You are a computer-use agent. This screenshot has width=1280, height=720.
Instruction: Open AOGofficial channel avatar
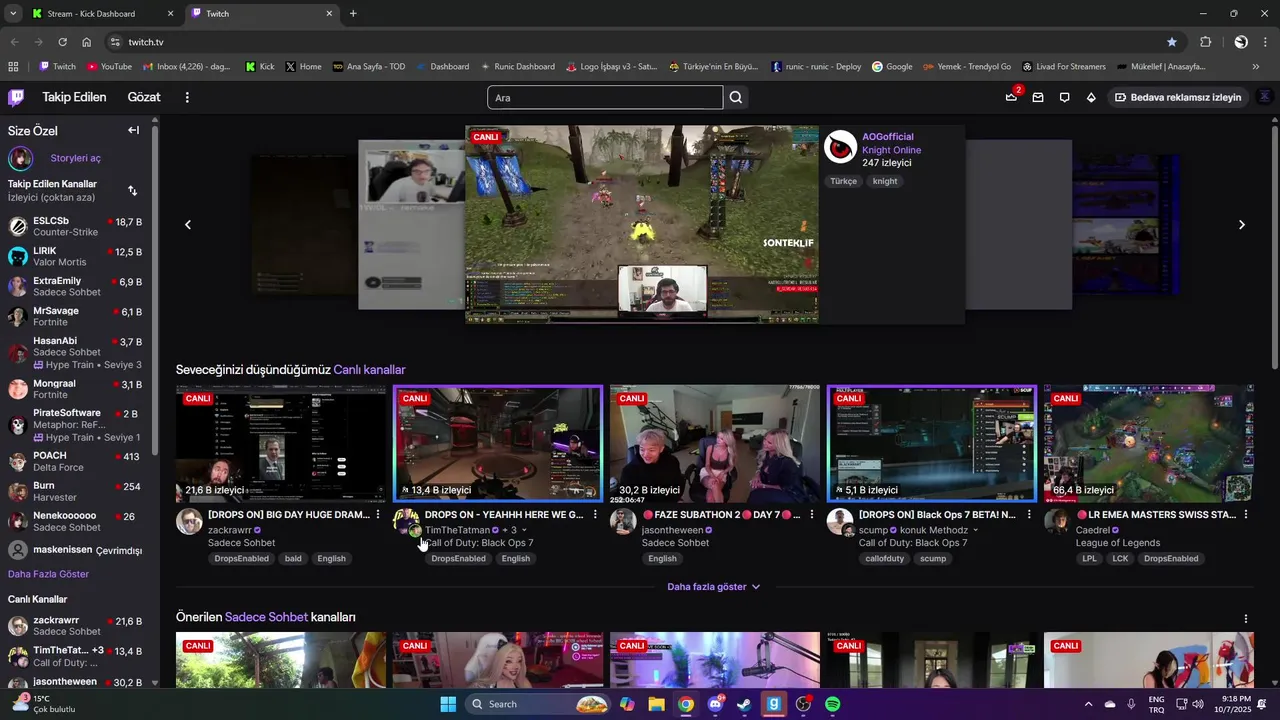840,147
